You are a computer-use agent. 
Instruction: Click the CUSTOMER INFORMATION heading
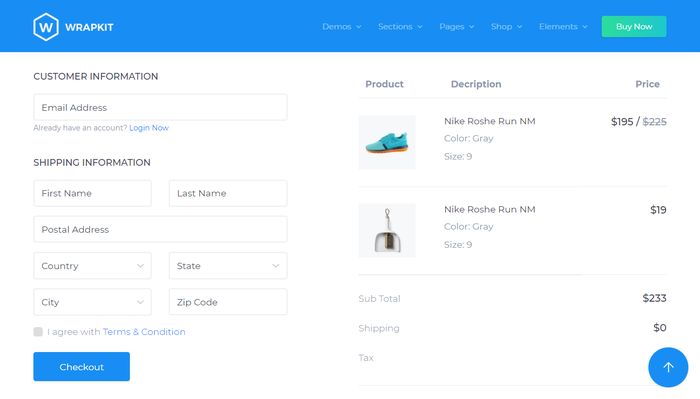click(x=96, y=76)
